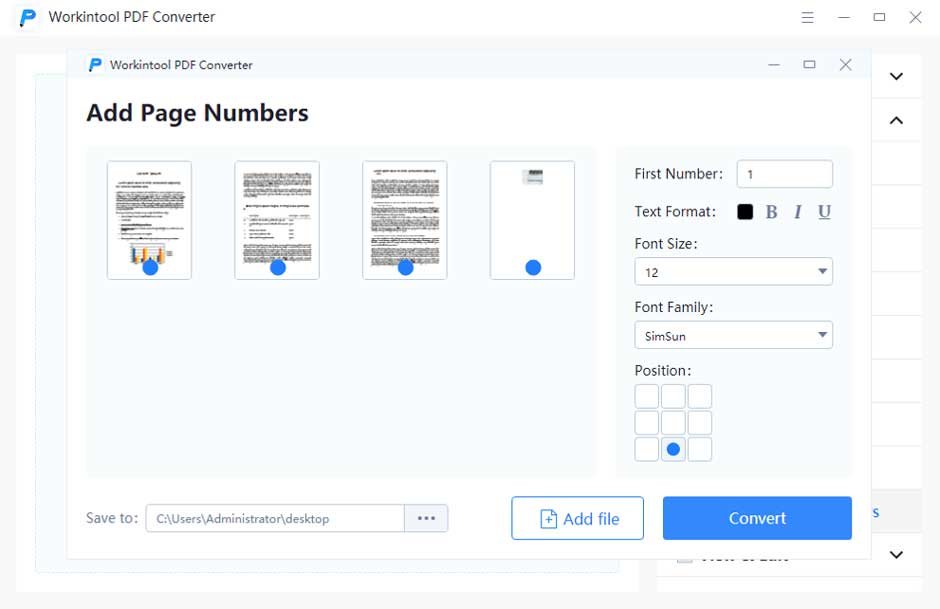Image resolution: width=940 pixels, height=609 pixels.
Task: Select center page number position
Action: pyautogui.click(x=673, y=423)
